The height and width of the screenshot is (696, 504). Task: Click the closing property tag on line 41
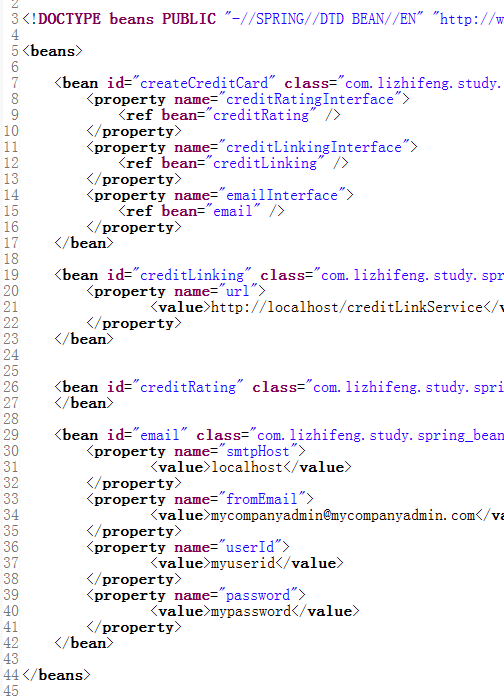click(134, 626)
